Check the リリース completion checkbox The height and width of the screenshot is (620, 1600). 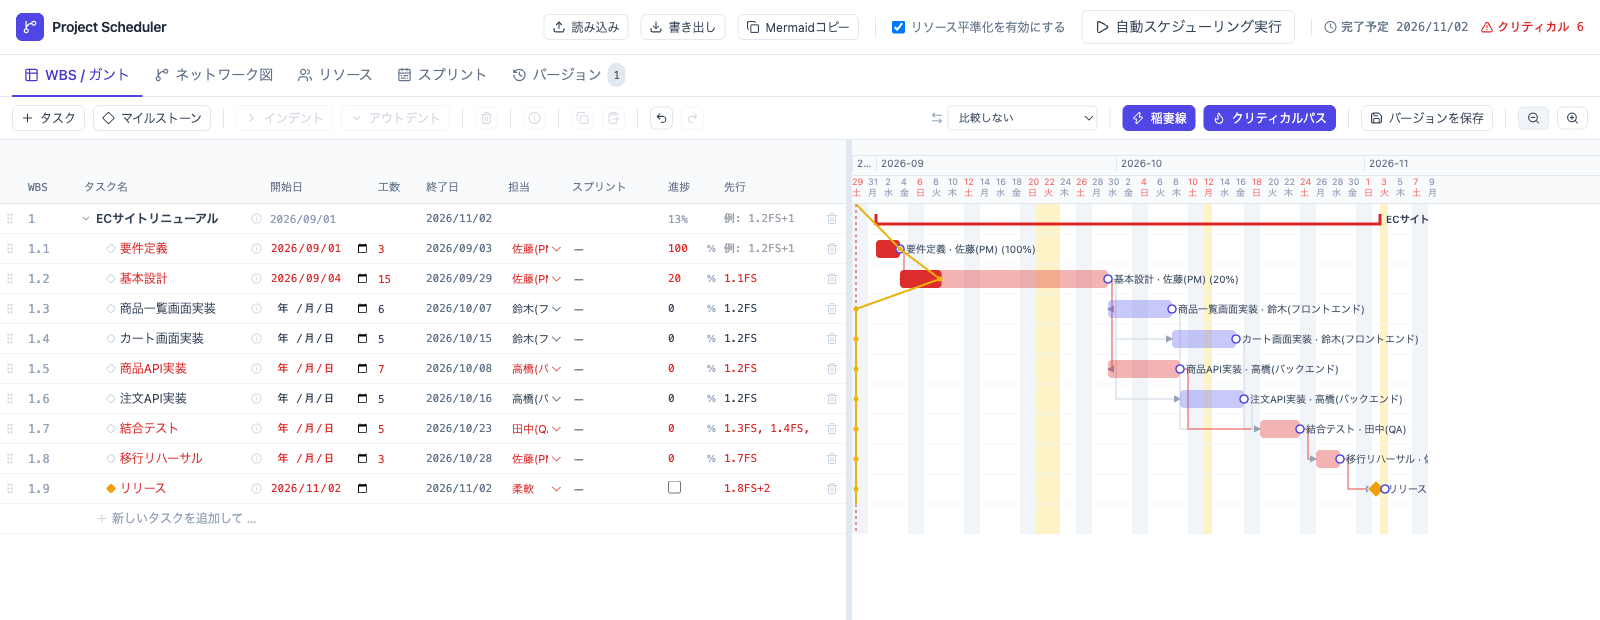coord(674,487)
